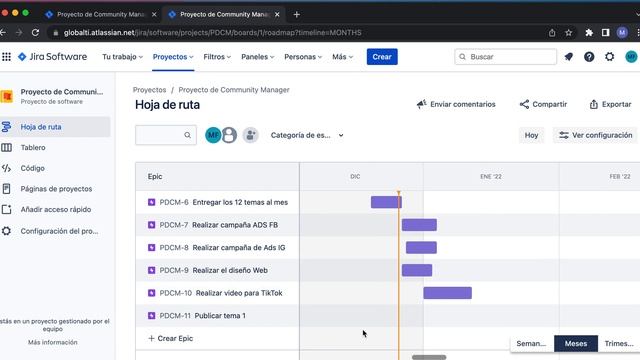Click the Proyectos breadcrumb link
Screen dimensions: 640x360
[149, 90]
